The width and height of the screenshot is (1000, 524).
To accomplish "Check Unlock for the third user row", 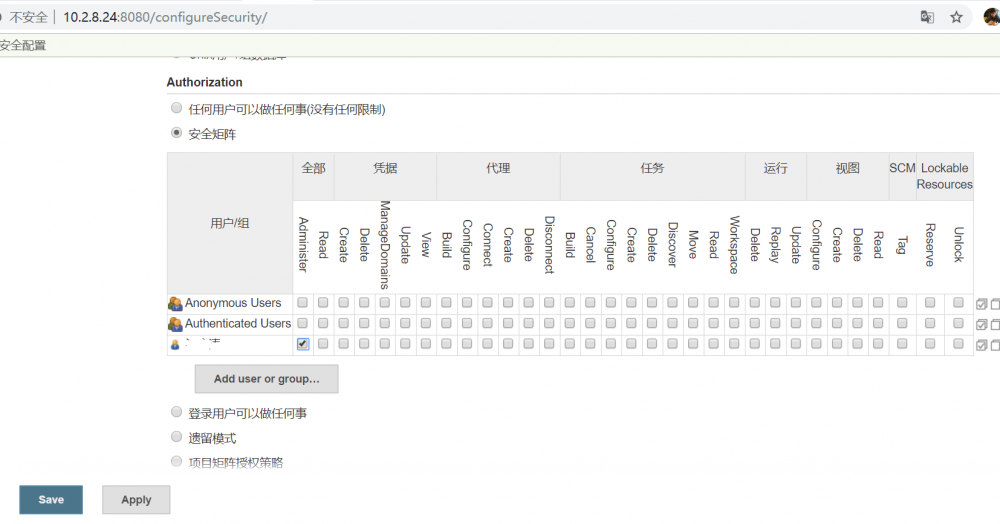I will [958, 344].
